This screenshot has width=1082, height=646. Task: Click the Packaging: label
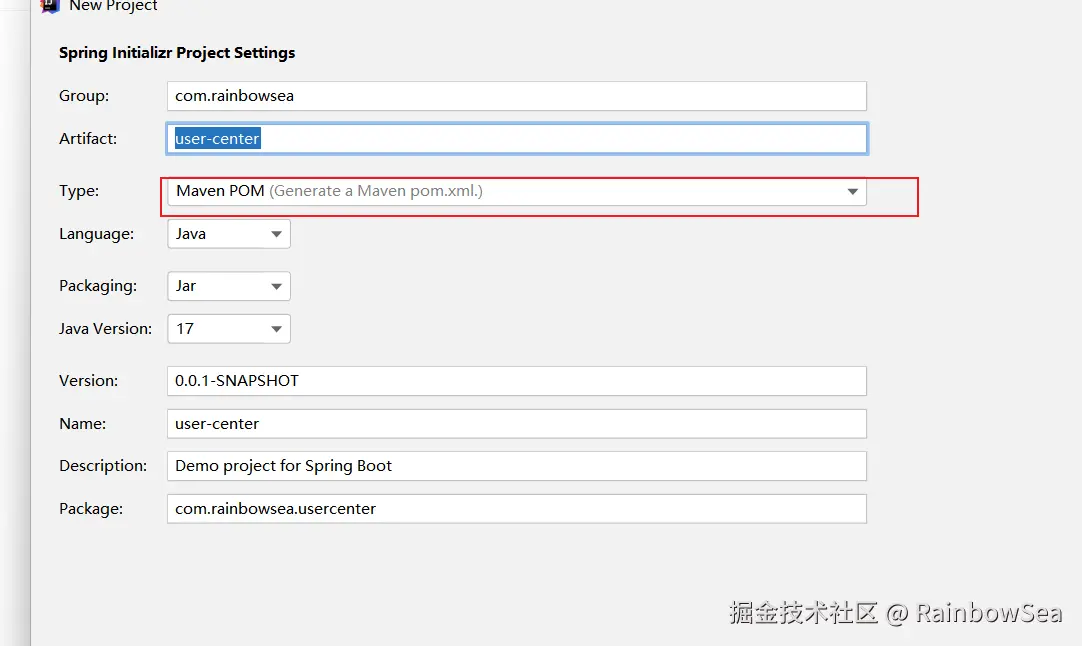(98, 286)
